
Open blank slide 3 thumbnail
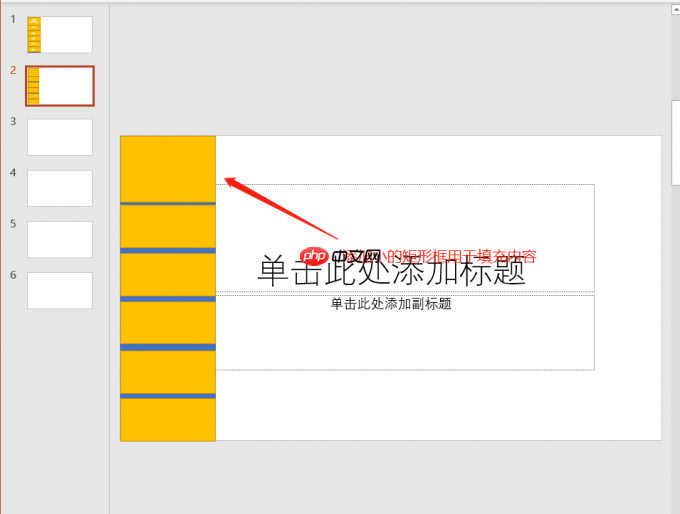[x=60, y=137]
